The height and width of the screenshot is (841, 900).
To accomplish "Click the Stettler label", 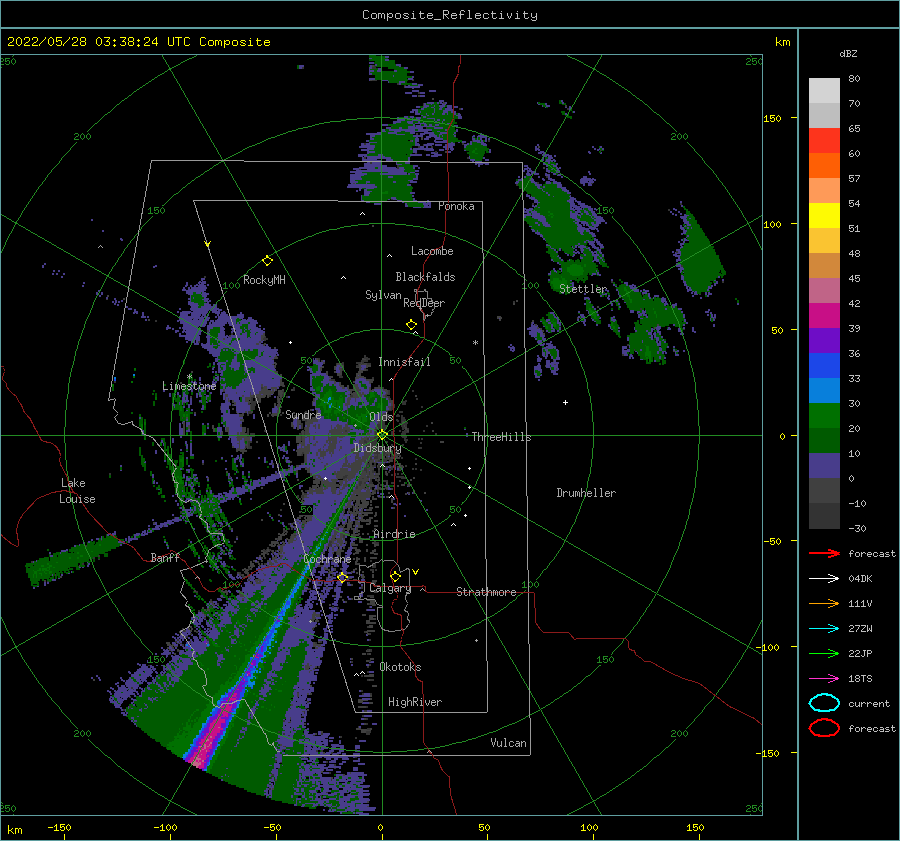I will coord(583,289).
